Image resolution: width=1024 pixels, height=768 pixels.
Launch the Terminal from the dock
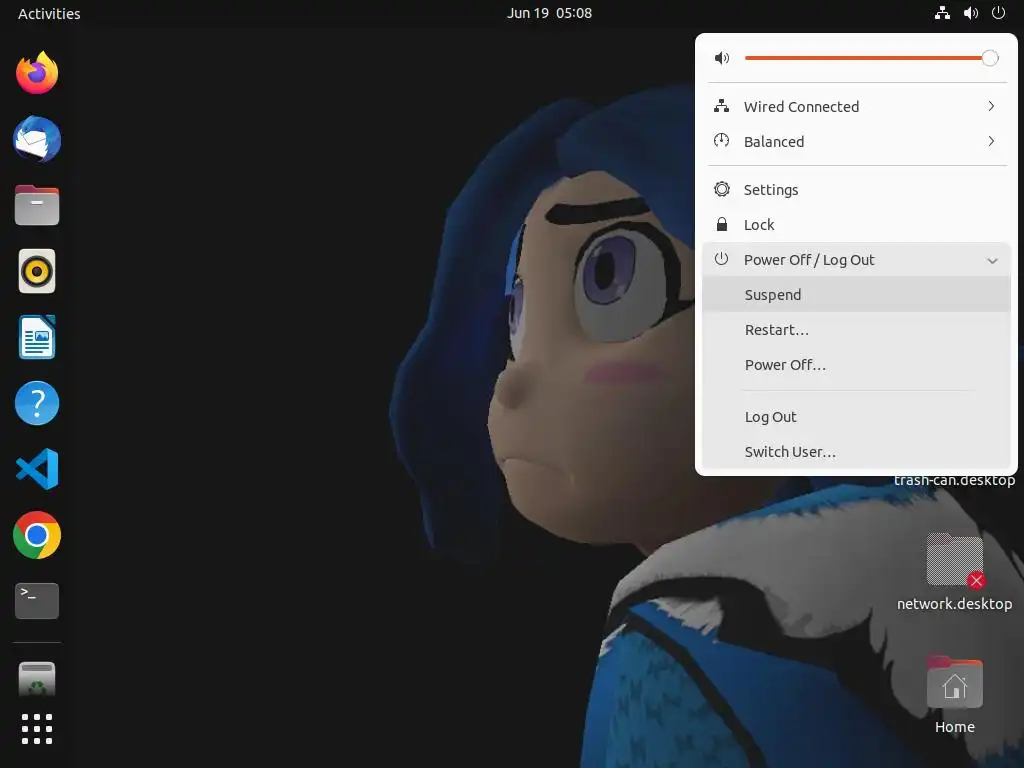click(37, 601)
